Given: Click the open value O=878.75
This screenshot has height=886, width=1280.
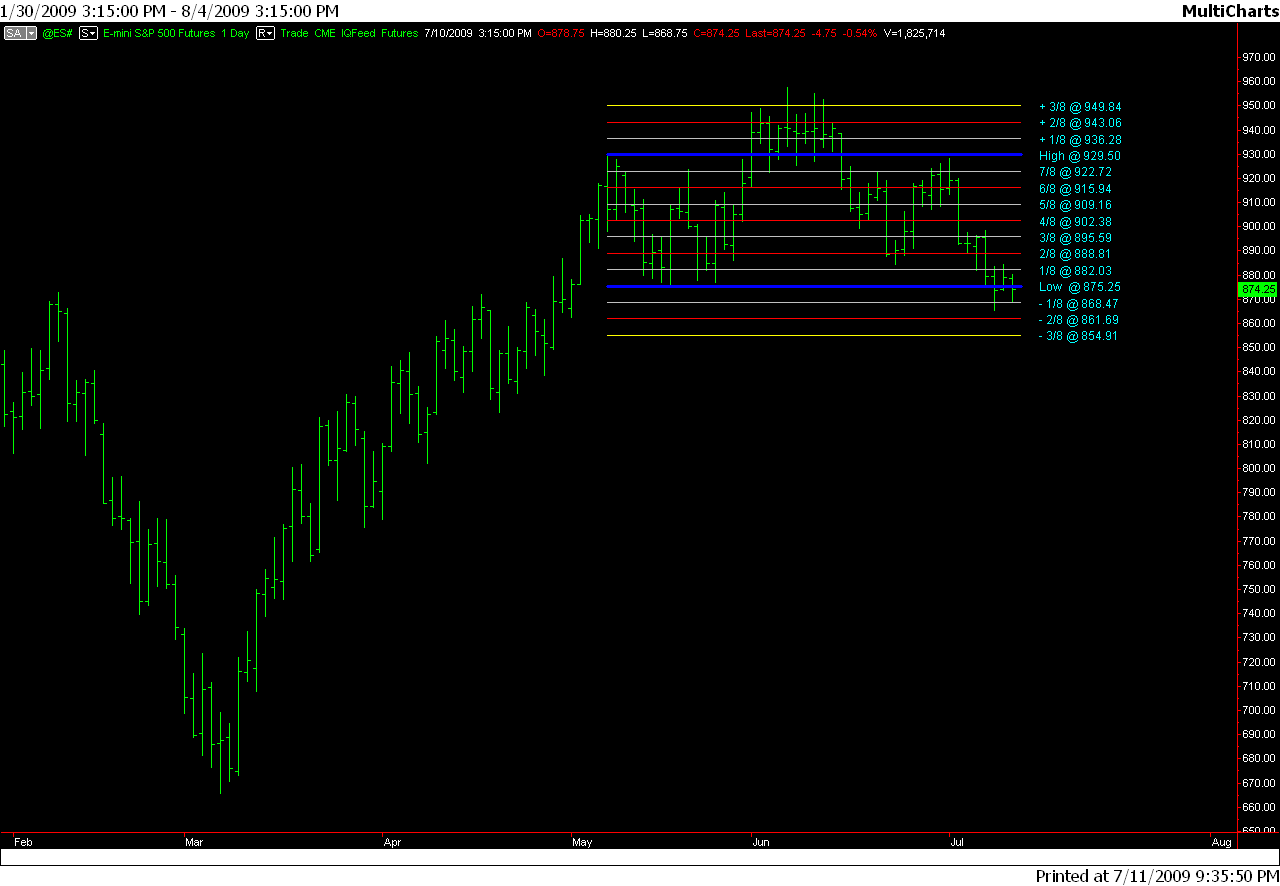Looking at the screenshot, I should [x=561, y=33].
